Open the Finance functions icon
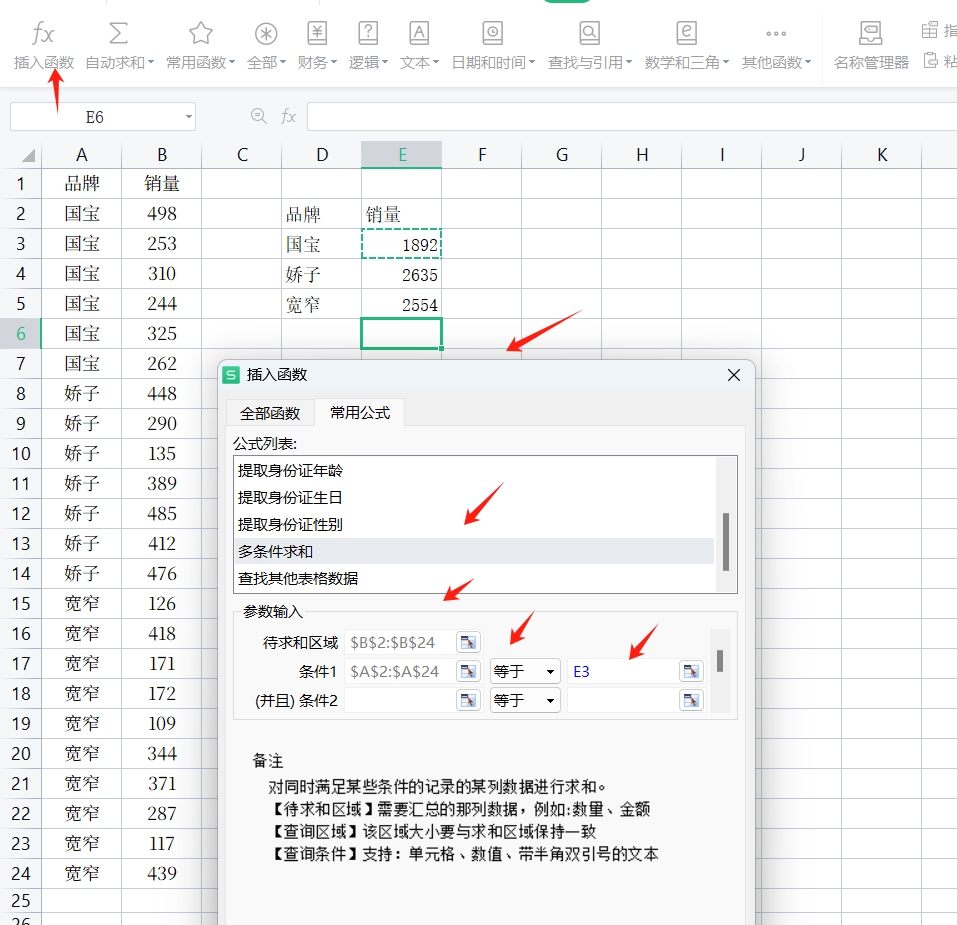The image size is (957, 925). pyautogui.click(x=316, y=34)
